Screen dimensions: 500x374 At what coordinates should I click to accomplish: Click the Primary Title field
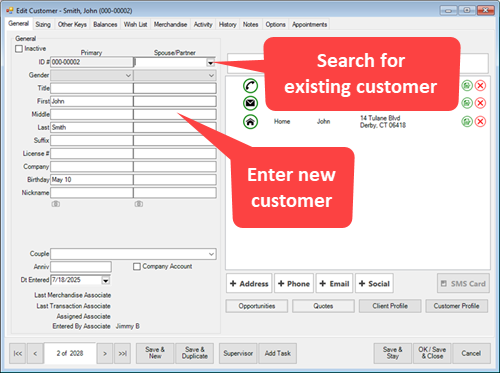[x=91, y=88]
